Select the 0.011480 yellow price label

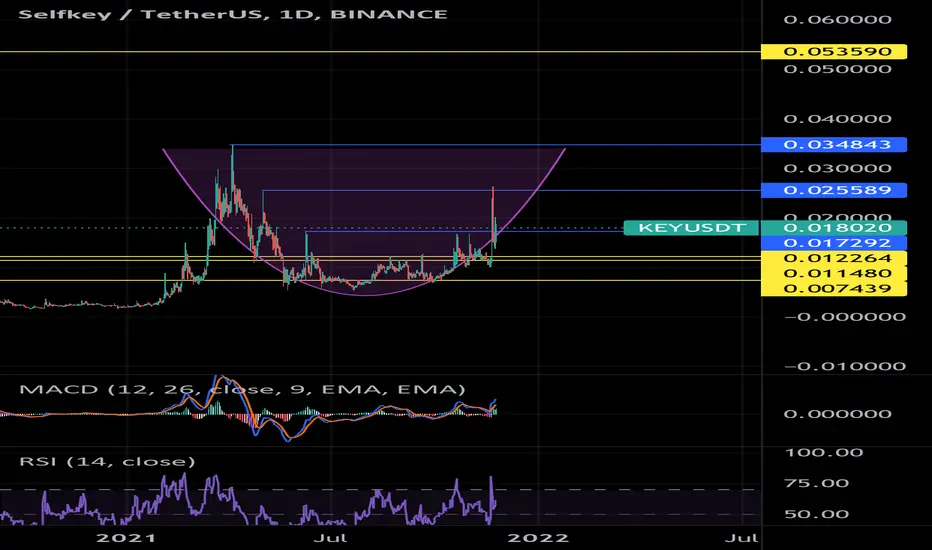pos(834,274)
